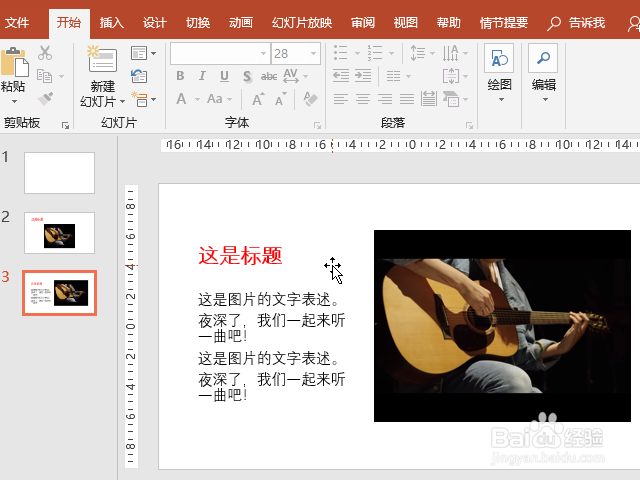The width and height of the screenshot is (640, 480).
Task: Toggle Strikethrough formatting
Action: click(x=269, y=76)
